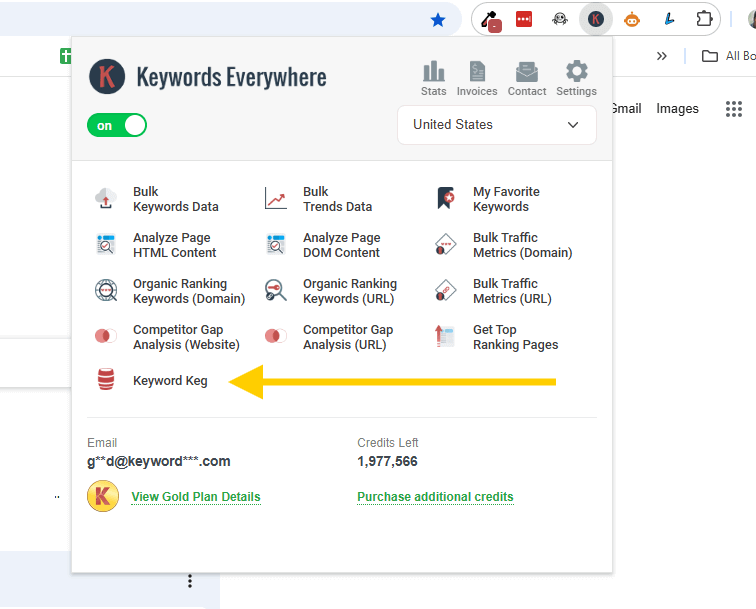The image size is (756, 609).
Task: Click the gold K plan badge
Action: [103, 496]
